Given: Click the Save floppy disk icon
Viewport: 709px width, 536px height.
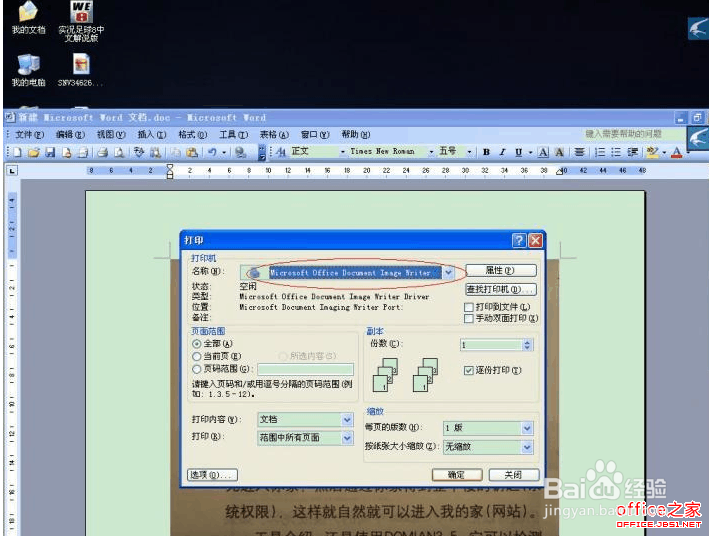Looking at the screenshot, I should 50,152.
